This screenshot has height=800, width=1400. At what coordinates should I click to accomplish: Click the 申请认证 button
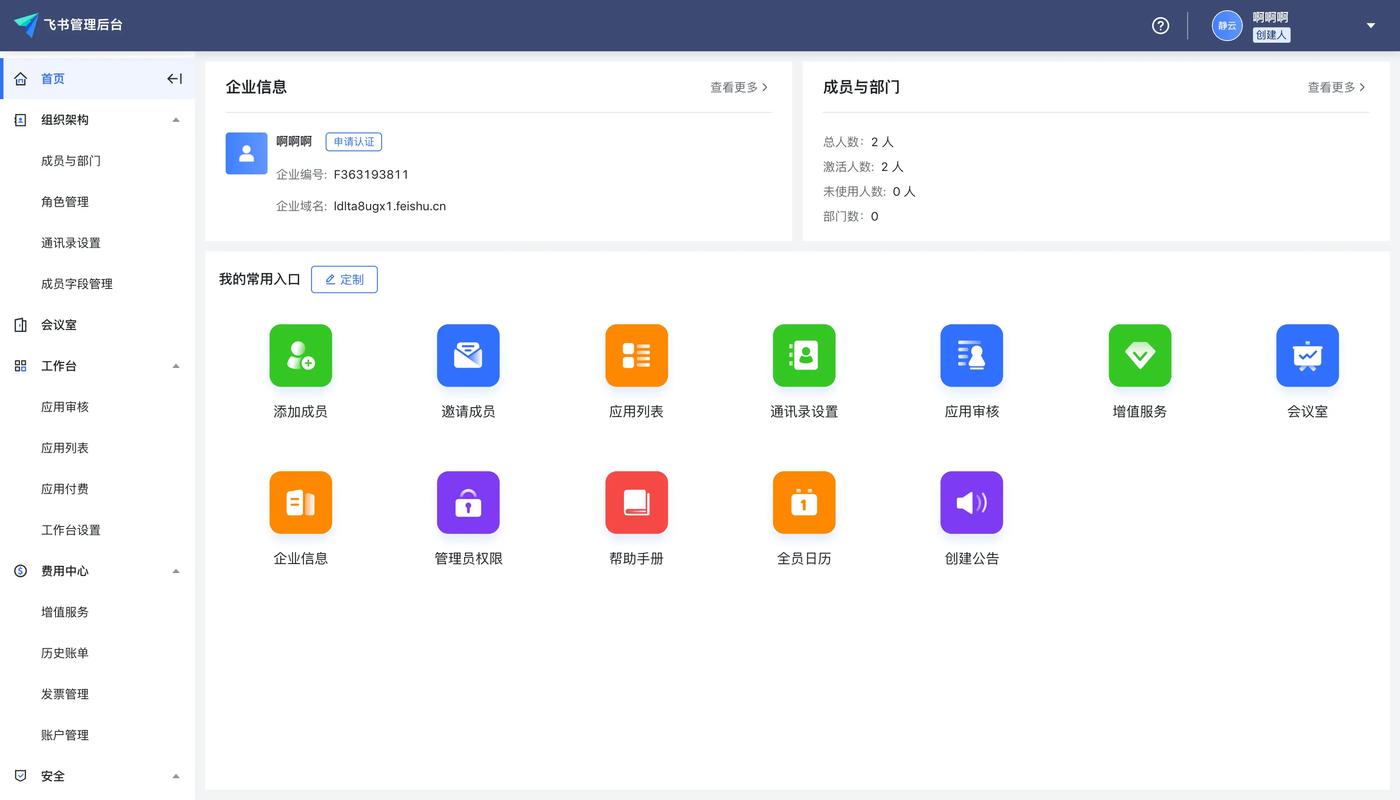(x=354, y=141)
